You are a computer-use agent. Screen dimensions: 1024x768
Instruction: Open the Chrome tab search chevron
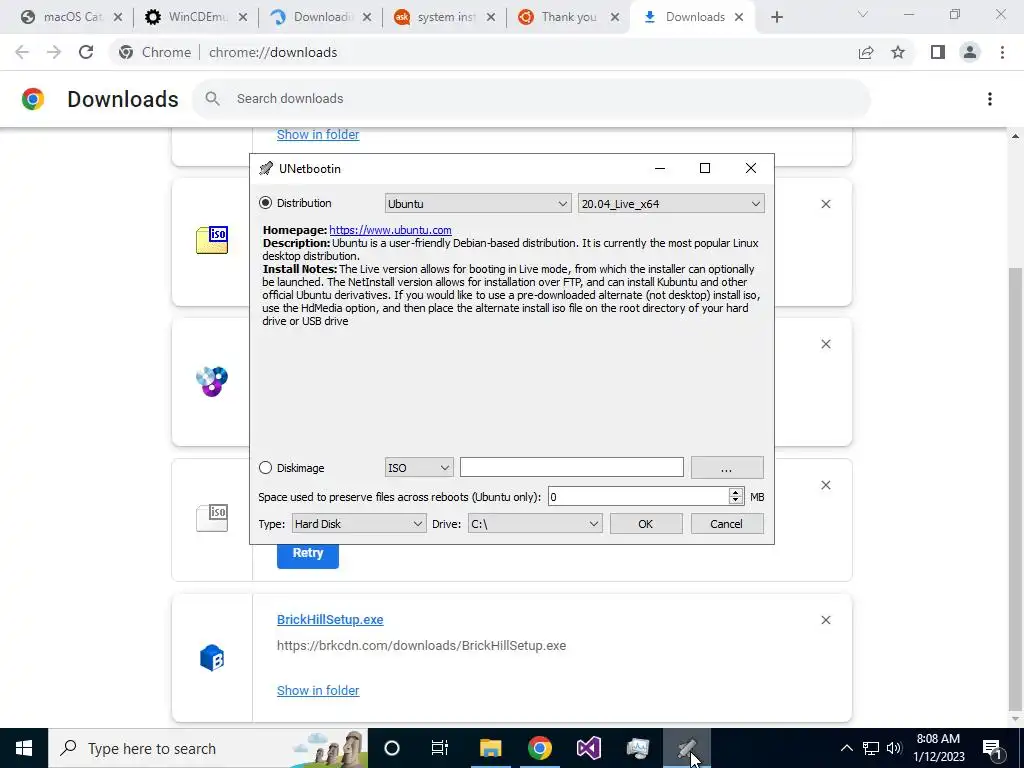point(863,14)
